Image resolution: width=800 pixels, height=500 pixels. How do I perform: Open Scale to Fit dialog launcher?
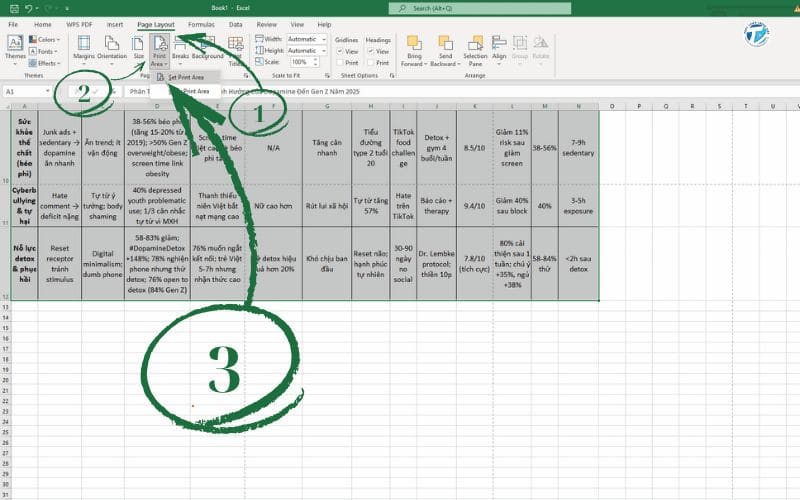327,76
